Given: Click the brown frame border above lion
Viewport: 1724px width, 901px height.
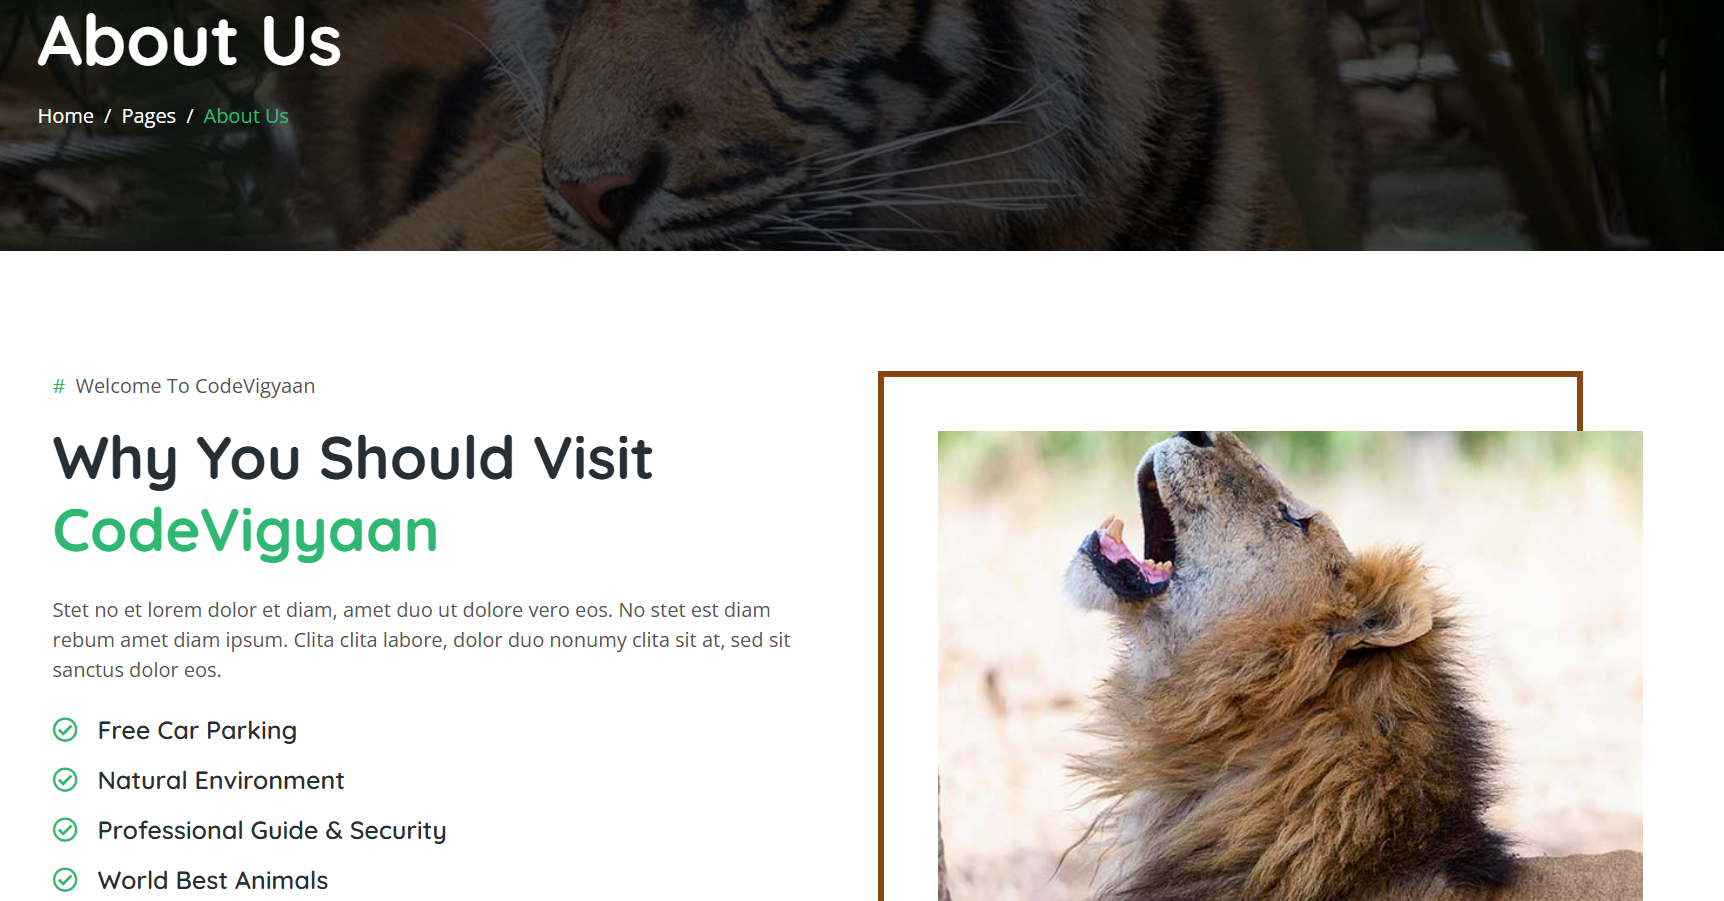Looking at the screenshot, I should 1230,374.
